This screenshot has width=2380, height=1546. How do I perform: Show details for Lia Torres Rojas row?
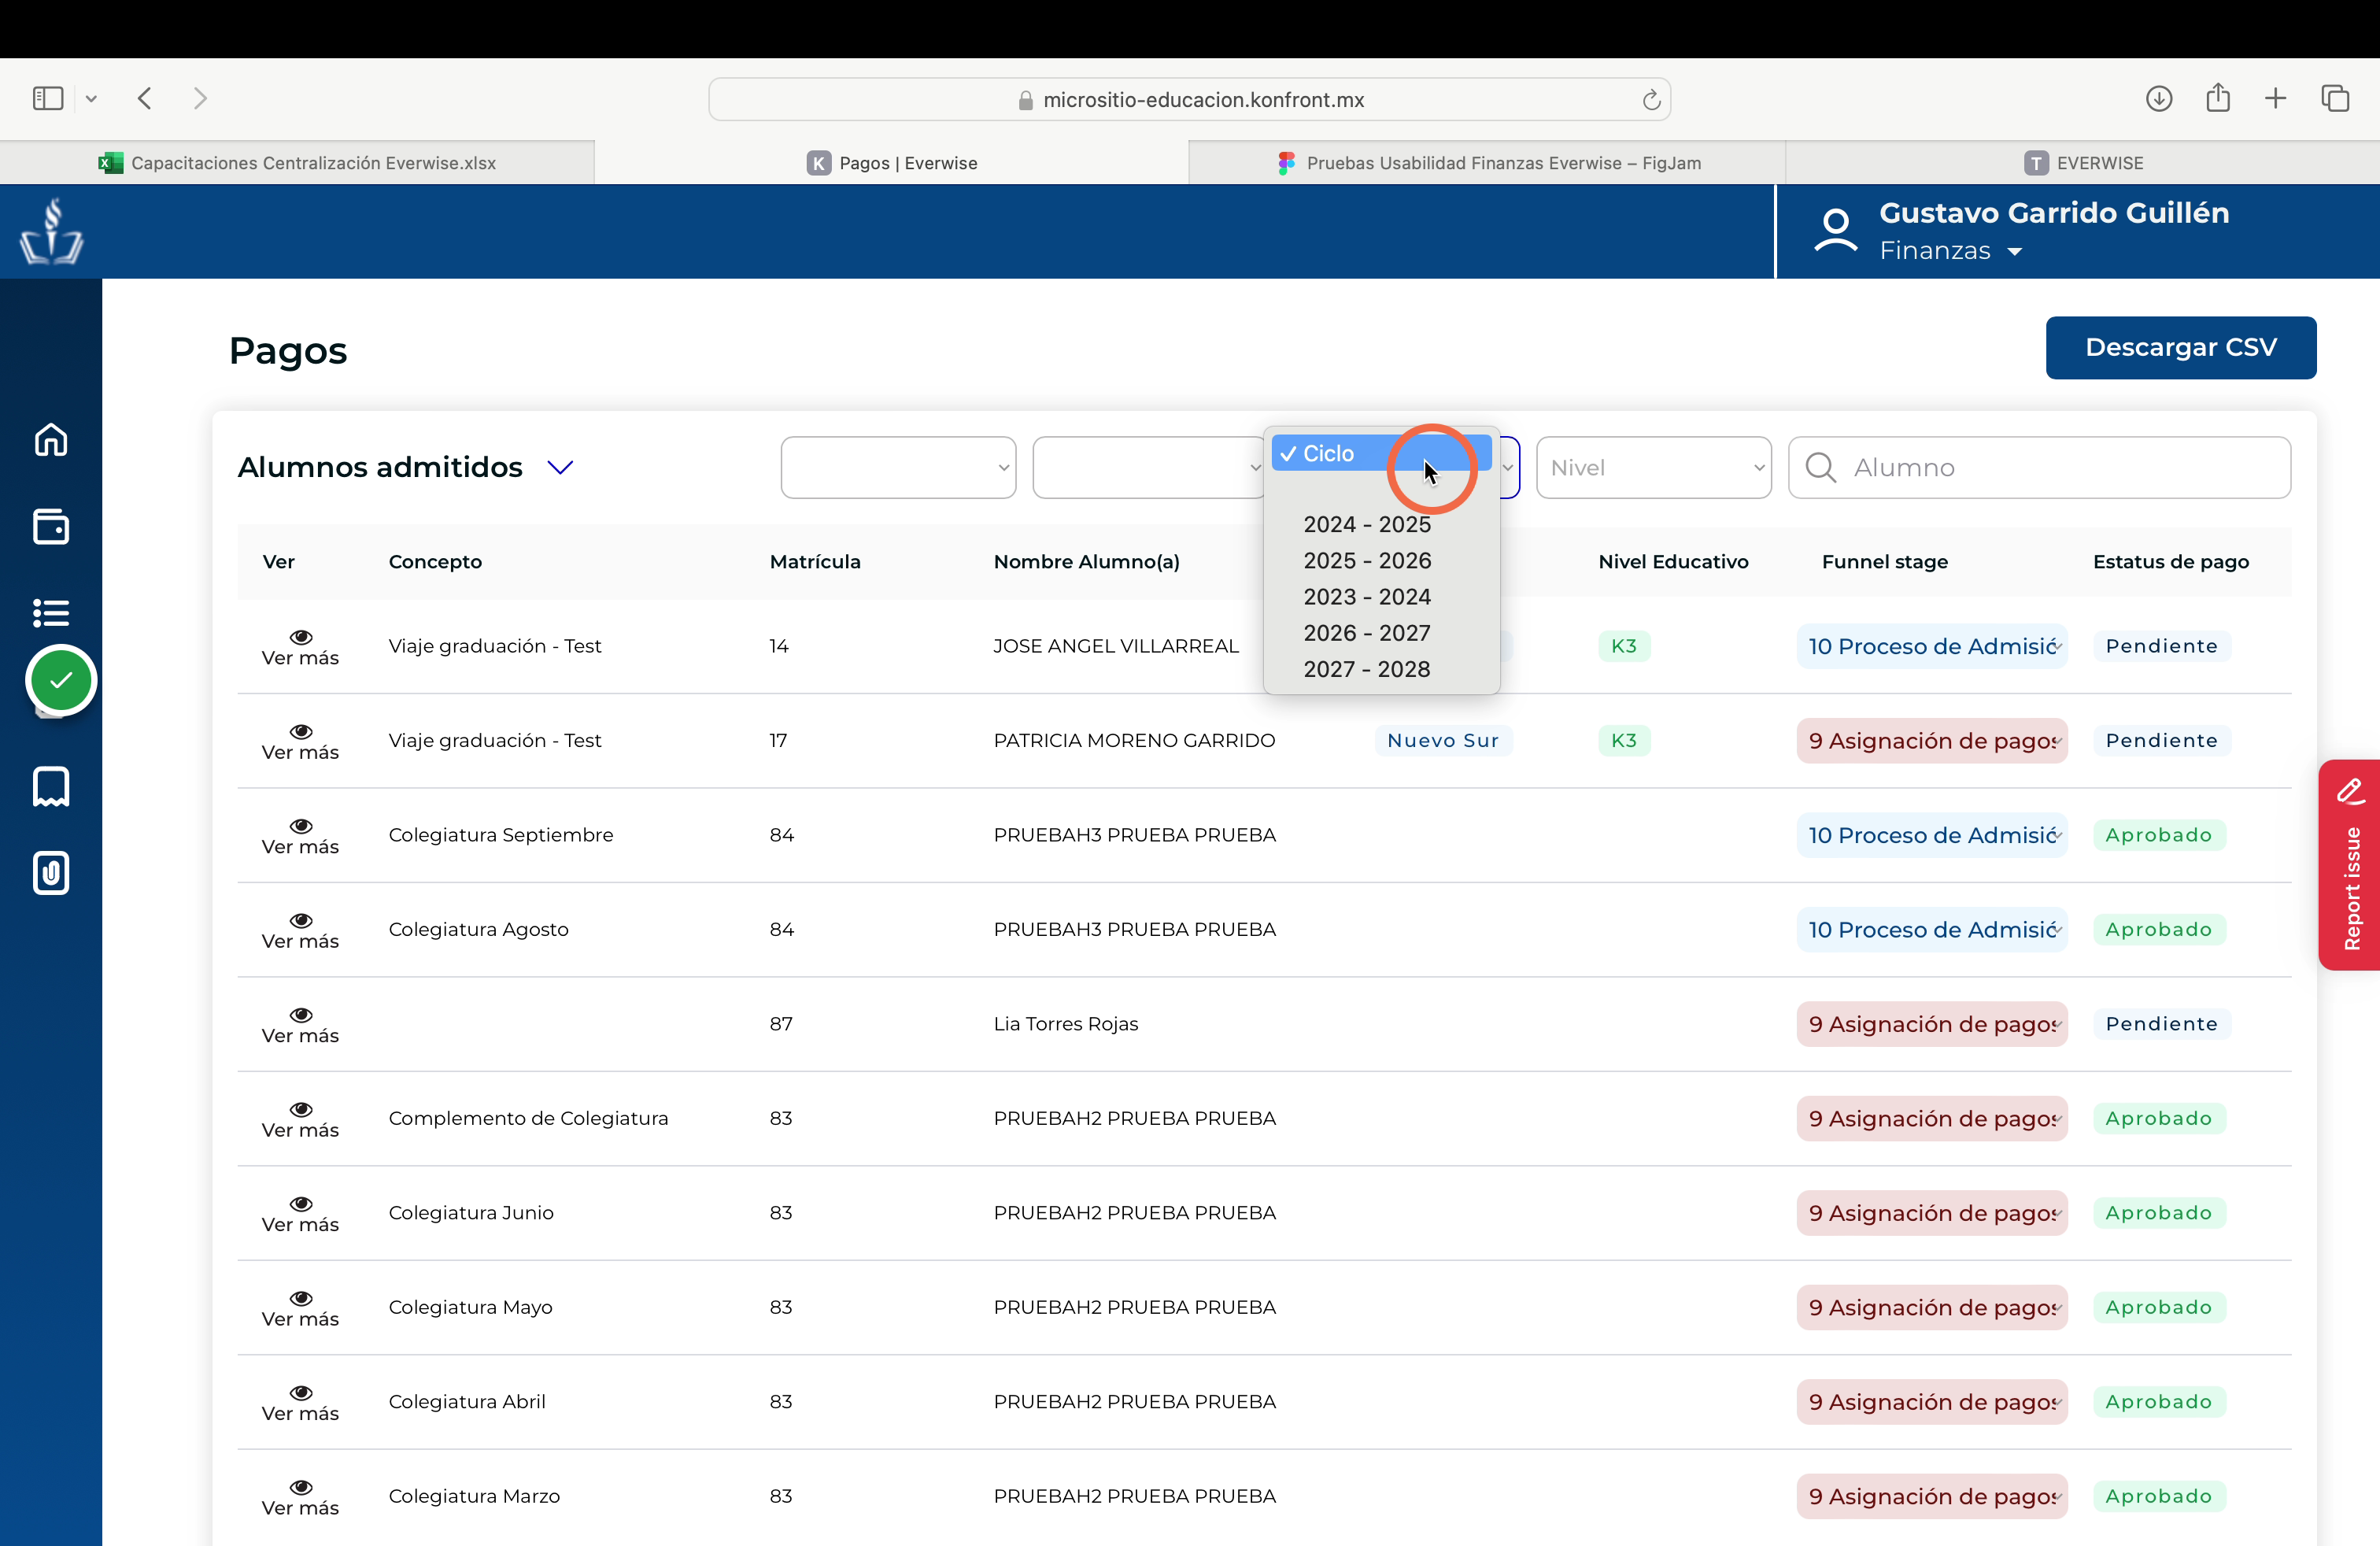[x=300, y=1025]
